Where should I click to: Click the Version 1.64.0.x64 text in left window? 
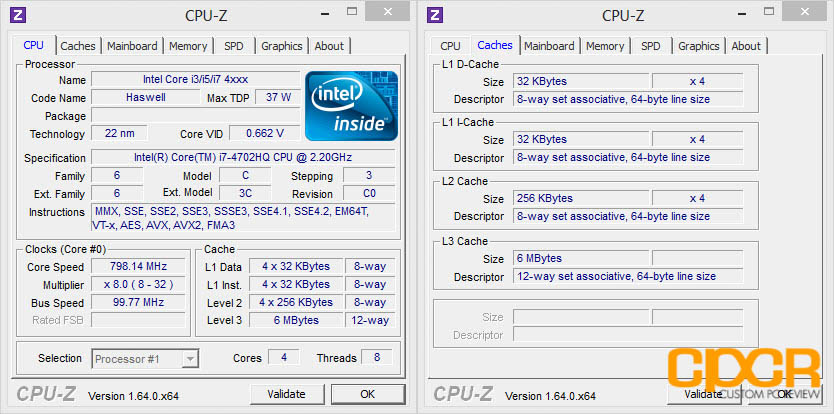click(x=134, y=396)
